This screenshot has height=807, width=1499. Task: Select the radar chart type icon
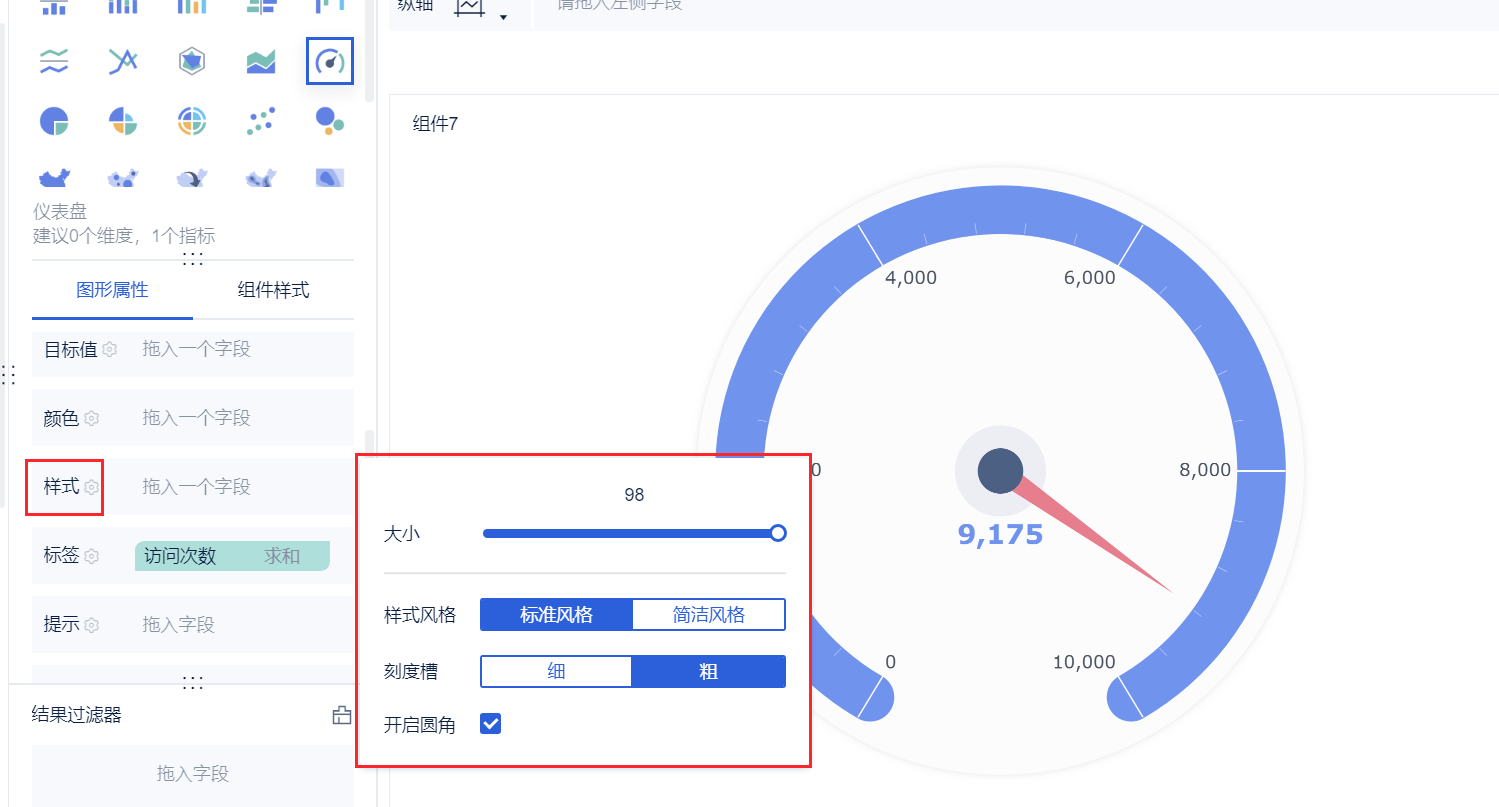point(191,62)
